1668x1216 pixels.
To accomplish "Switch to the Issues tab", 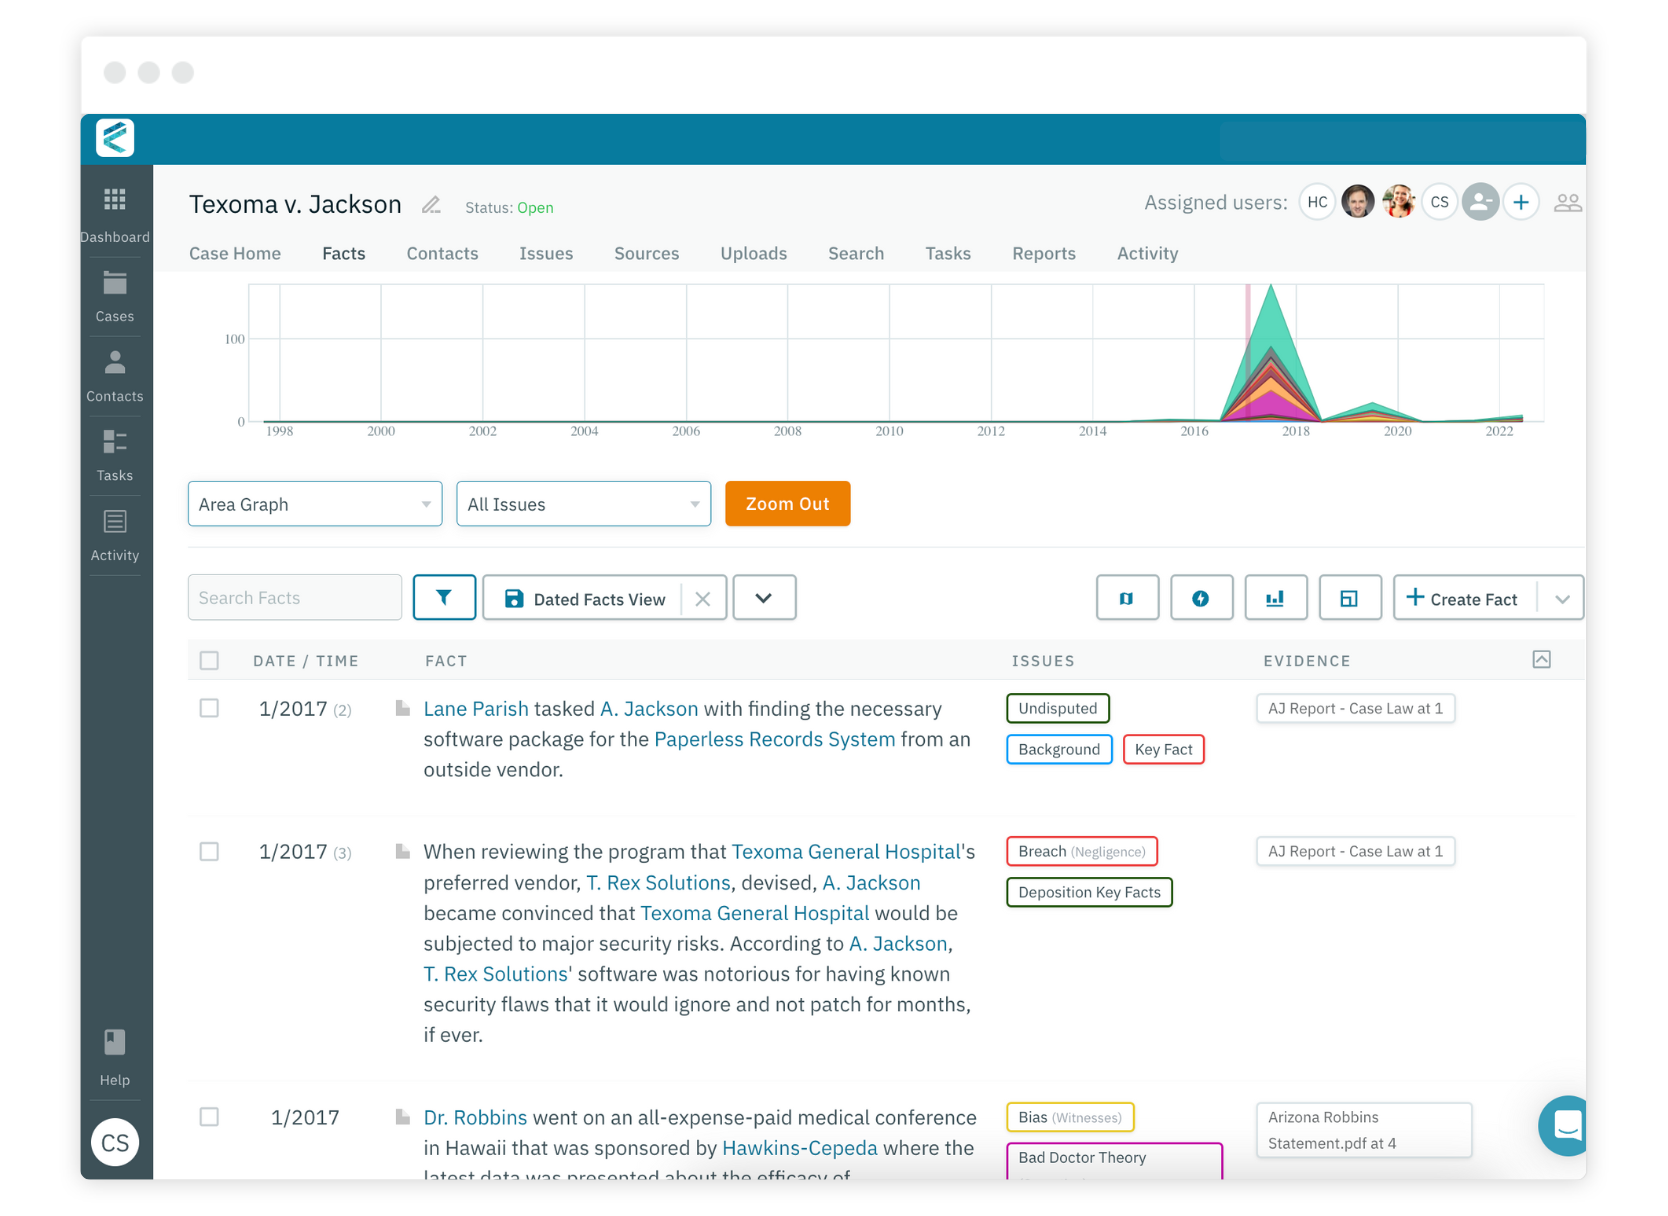I will (x=546, y=253).
